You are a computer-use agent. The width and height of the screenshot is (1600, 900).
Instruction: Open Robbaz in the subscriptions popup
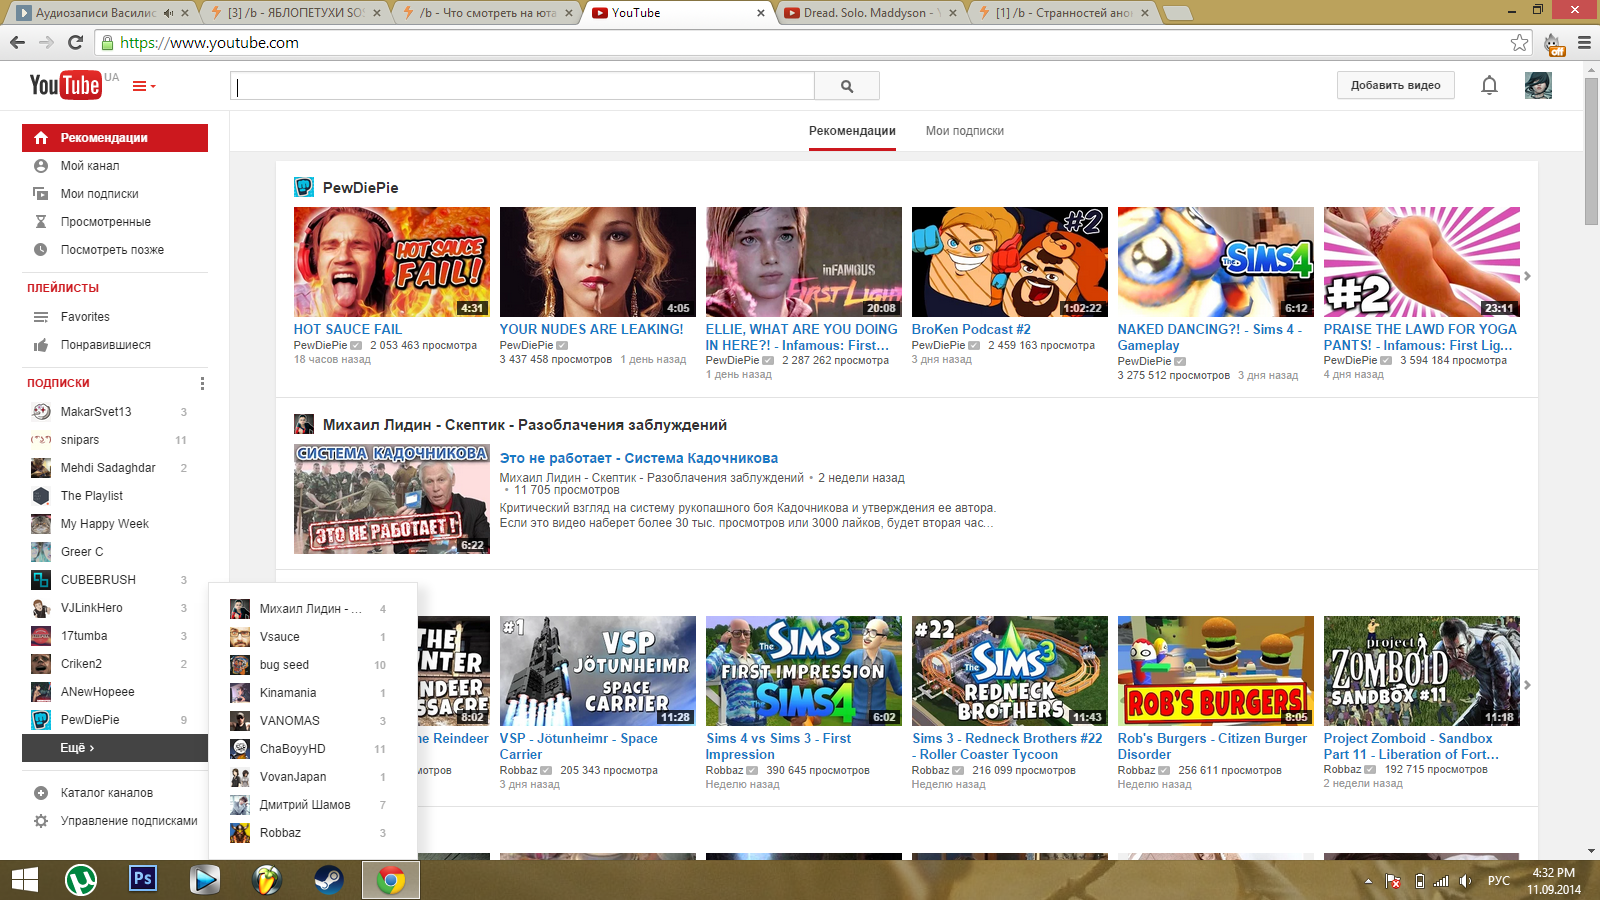tap(313, 833)
